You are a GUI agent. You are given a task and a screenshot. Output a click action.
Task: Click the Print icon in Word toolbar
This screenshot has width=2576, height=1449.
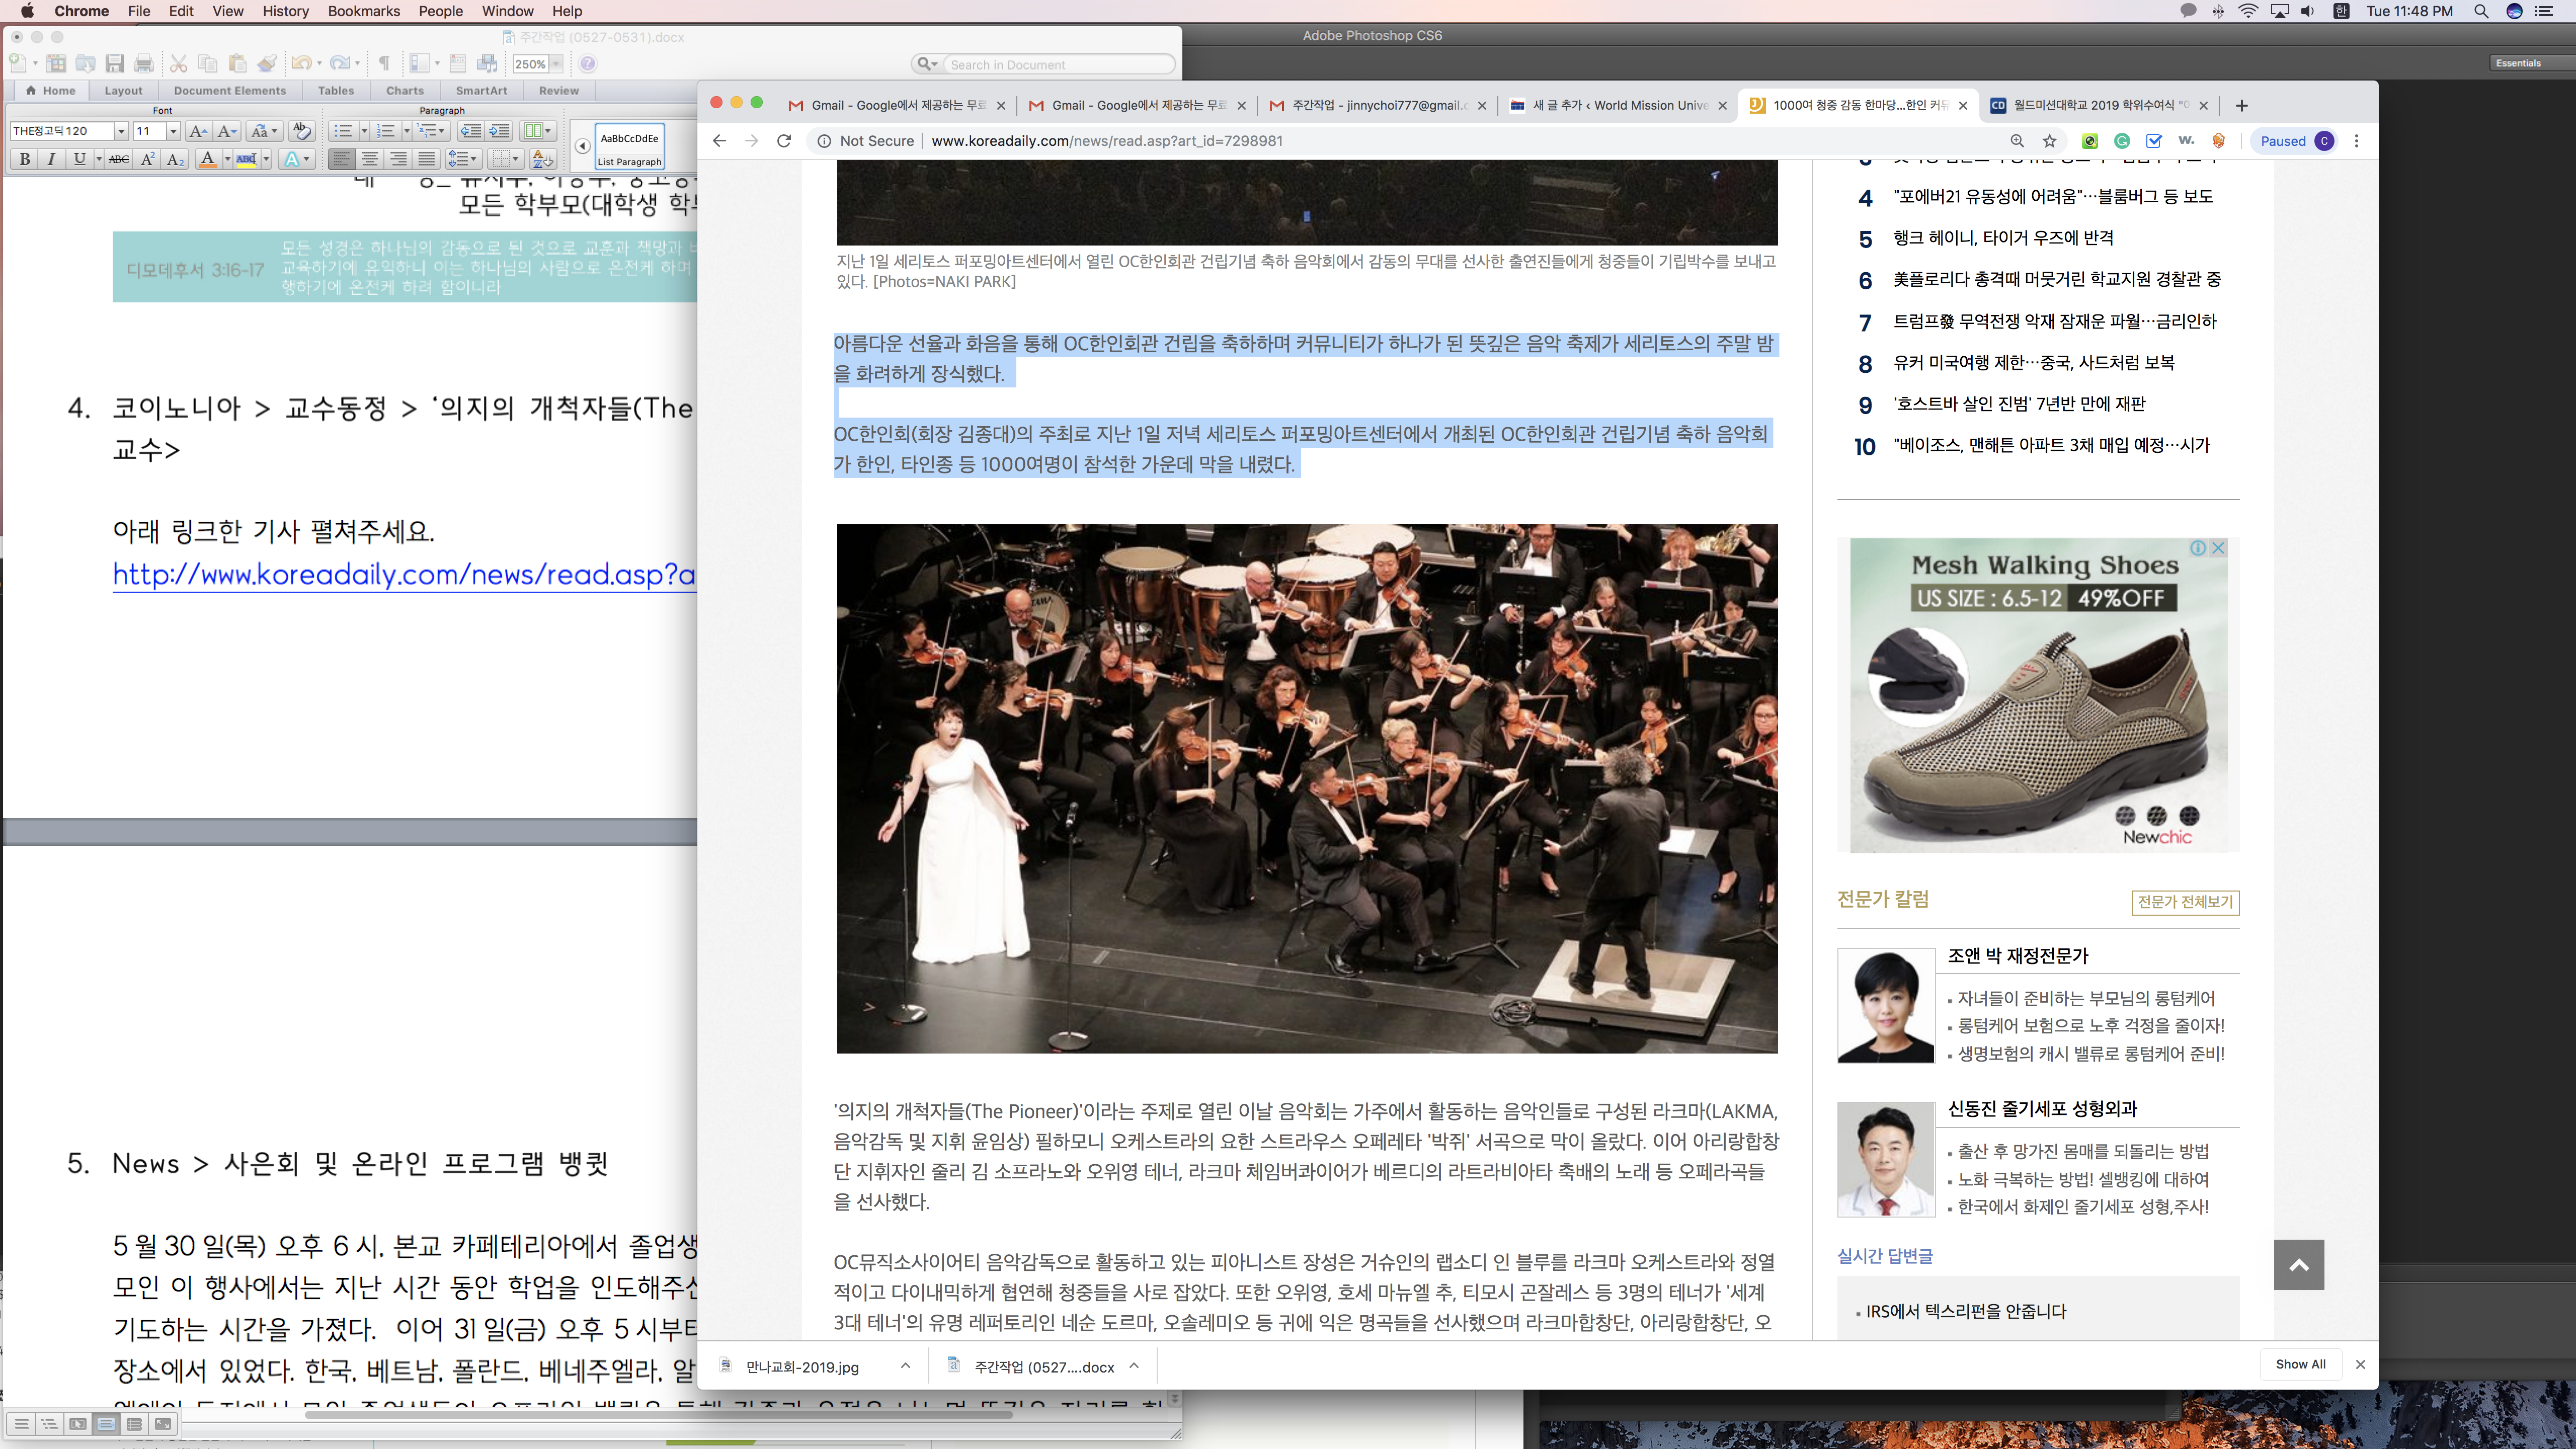(x=144, y=64)
